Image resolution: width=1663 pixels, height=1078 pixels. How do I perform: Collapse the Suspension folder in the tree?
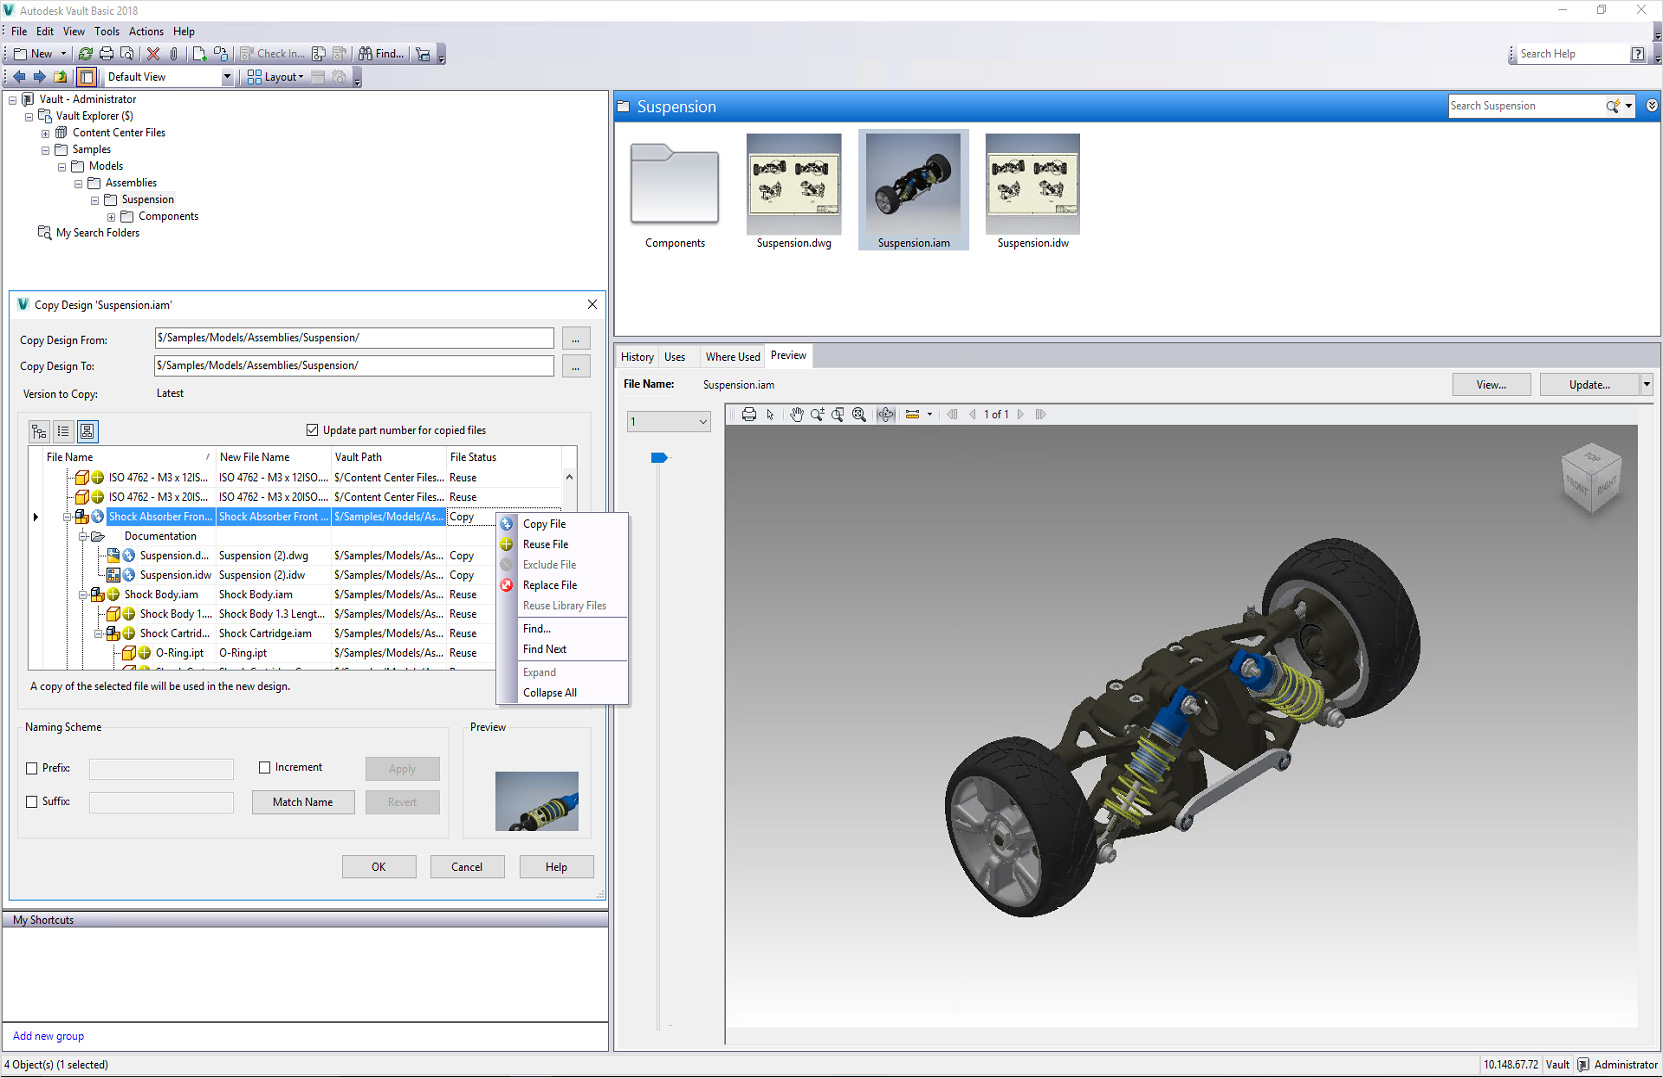(x=95, y=200)
